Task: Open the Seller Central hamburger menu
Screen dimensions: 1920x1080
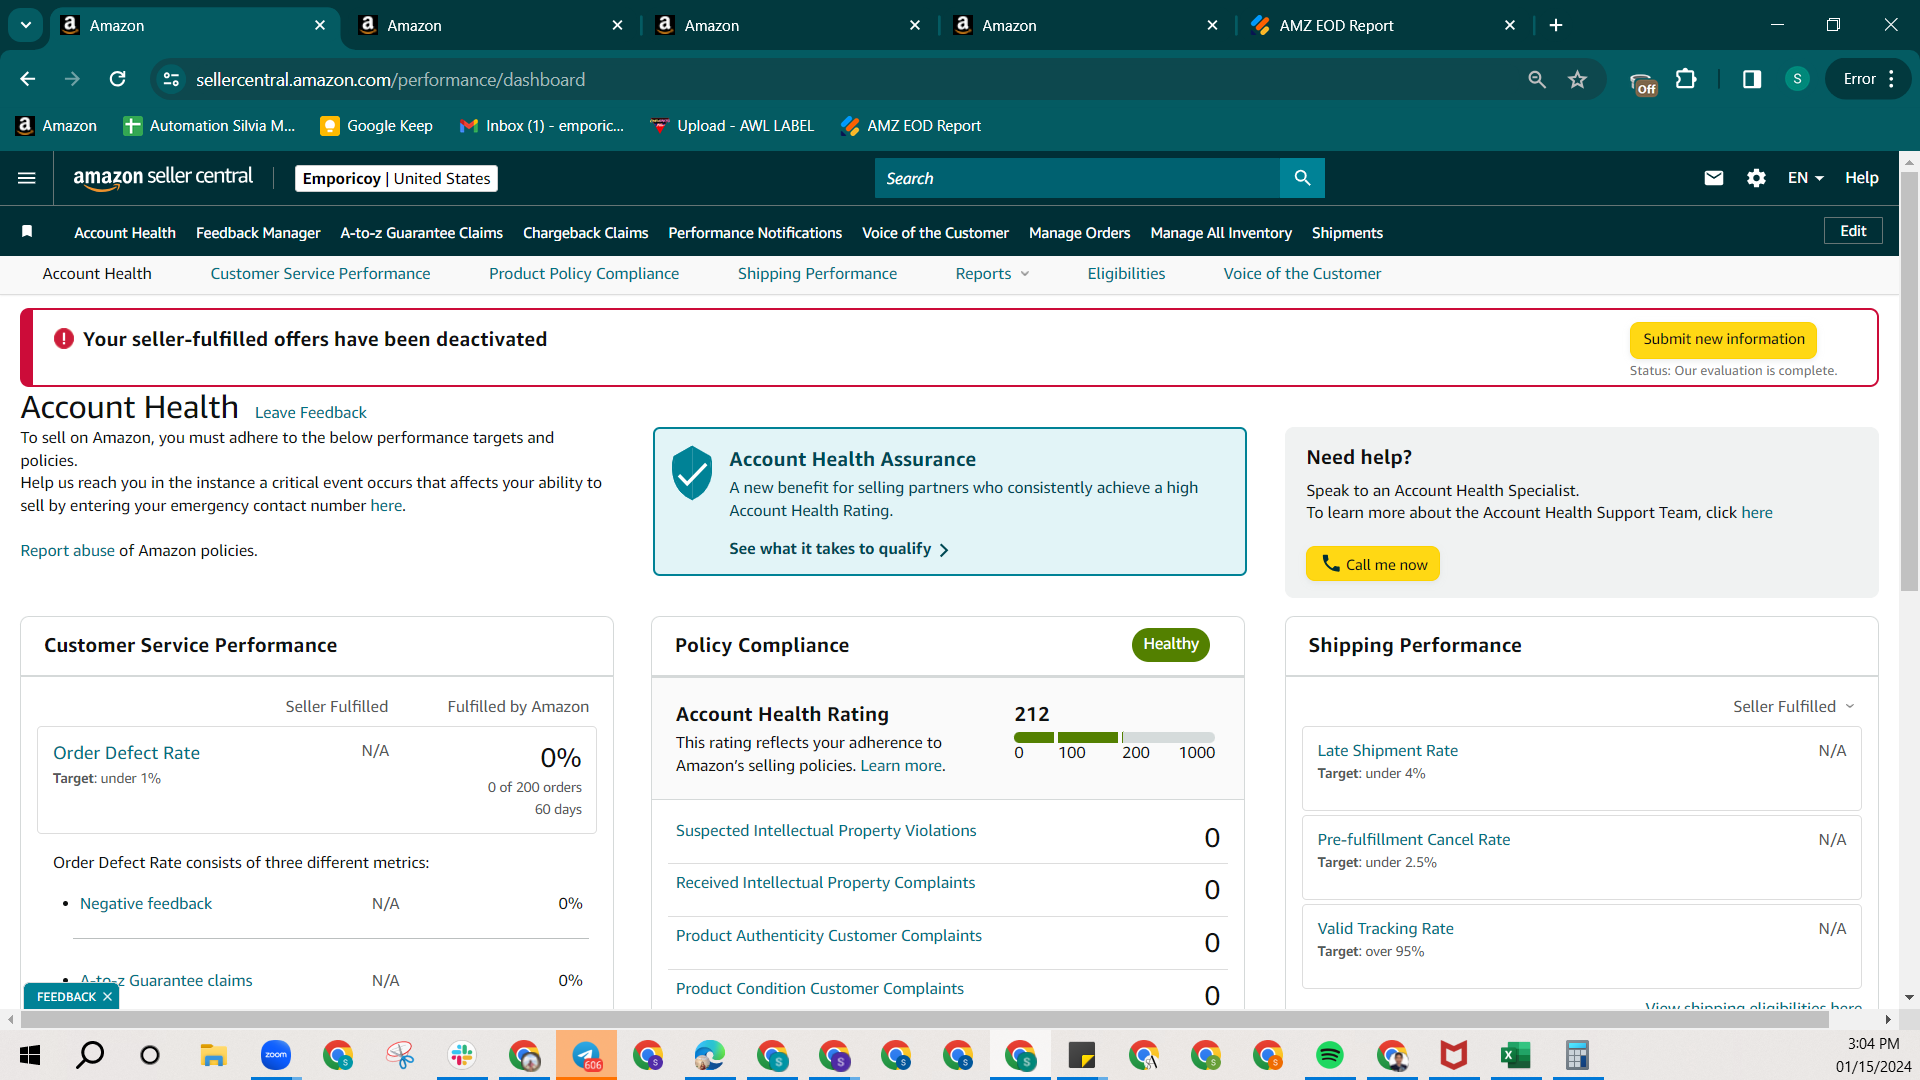Action: click(x=27, y=178)
